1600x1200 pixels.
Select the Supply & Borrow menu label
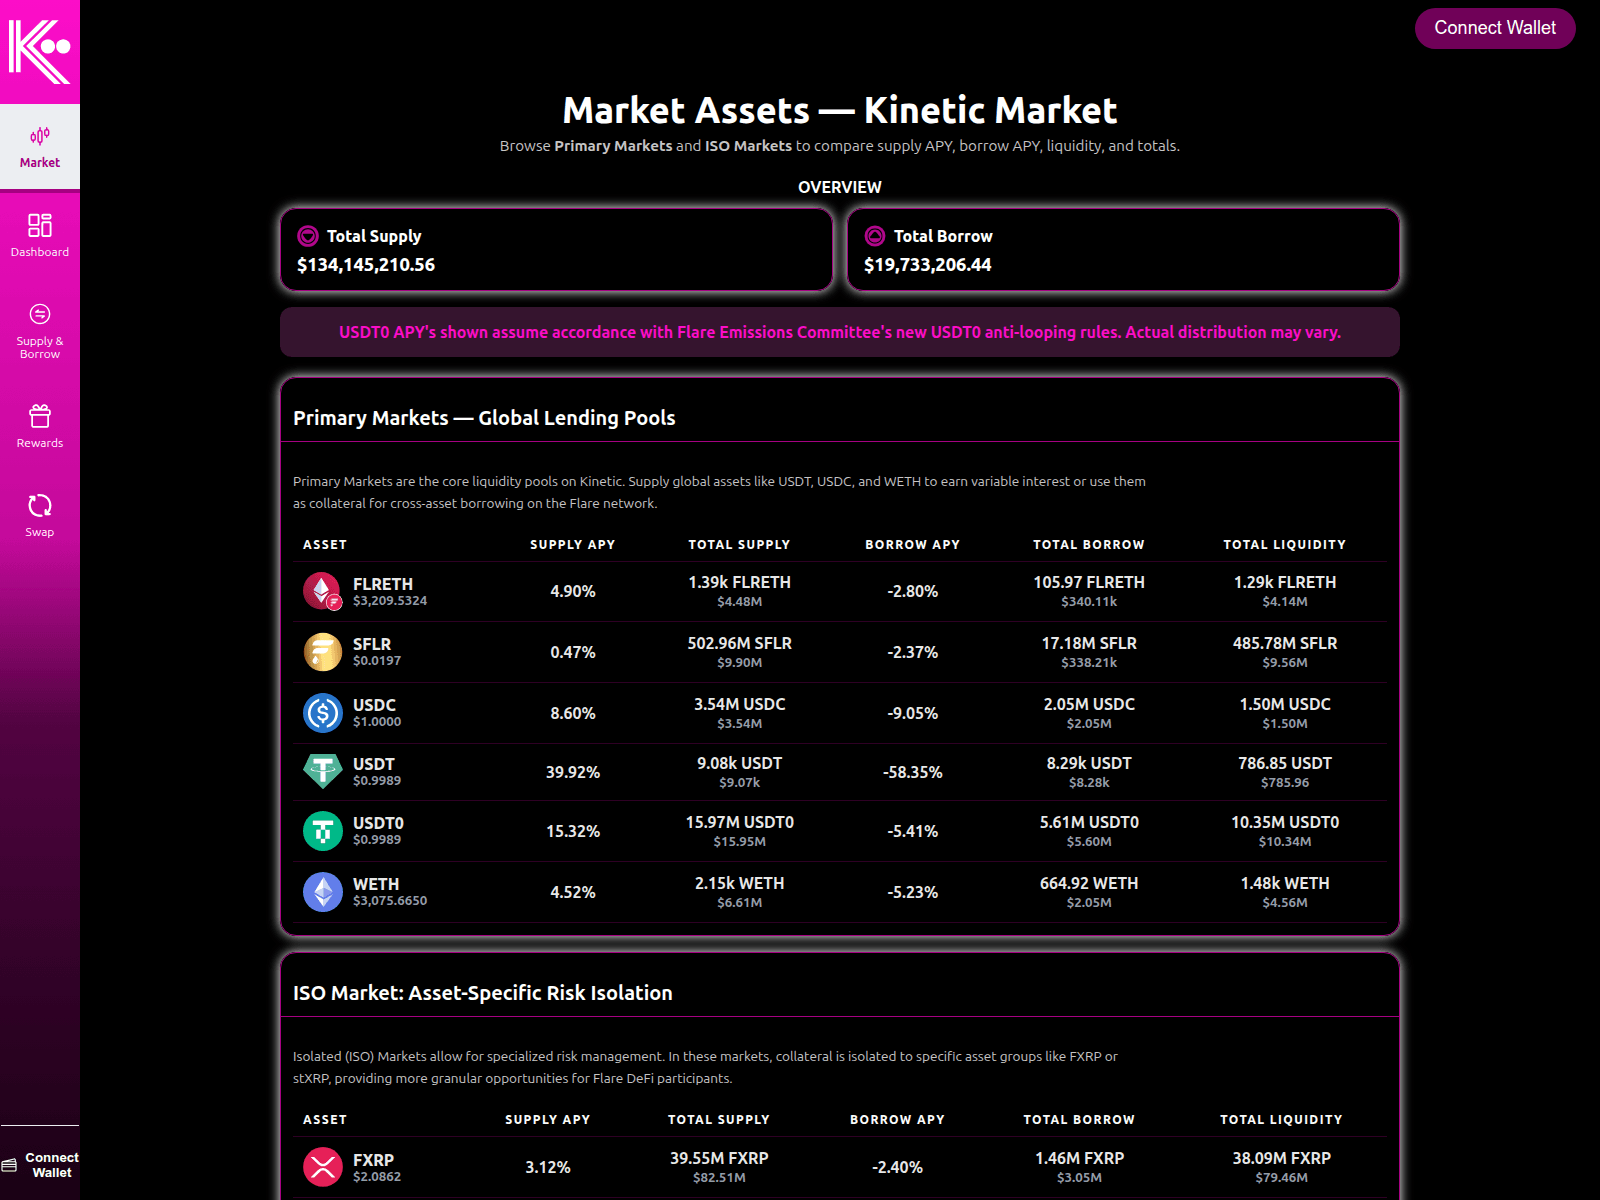point(40,347)
